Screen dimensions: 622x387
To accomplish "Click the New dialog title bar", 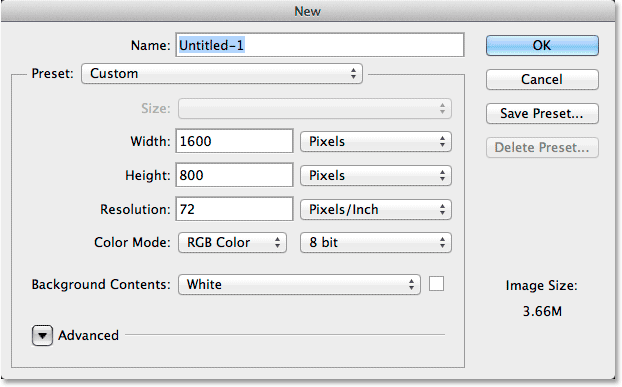I will coord(308,11).
